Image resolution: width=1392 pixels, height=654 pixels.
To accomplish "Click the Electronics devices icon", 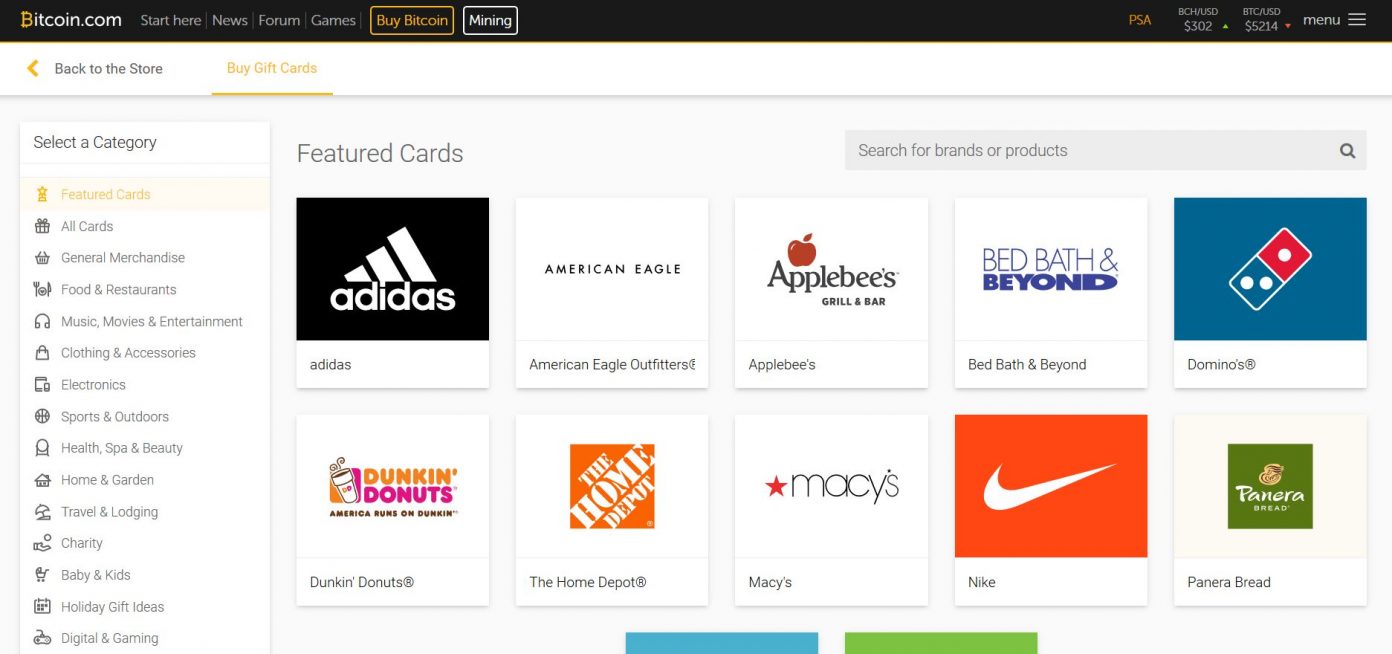I will point(42,385).
